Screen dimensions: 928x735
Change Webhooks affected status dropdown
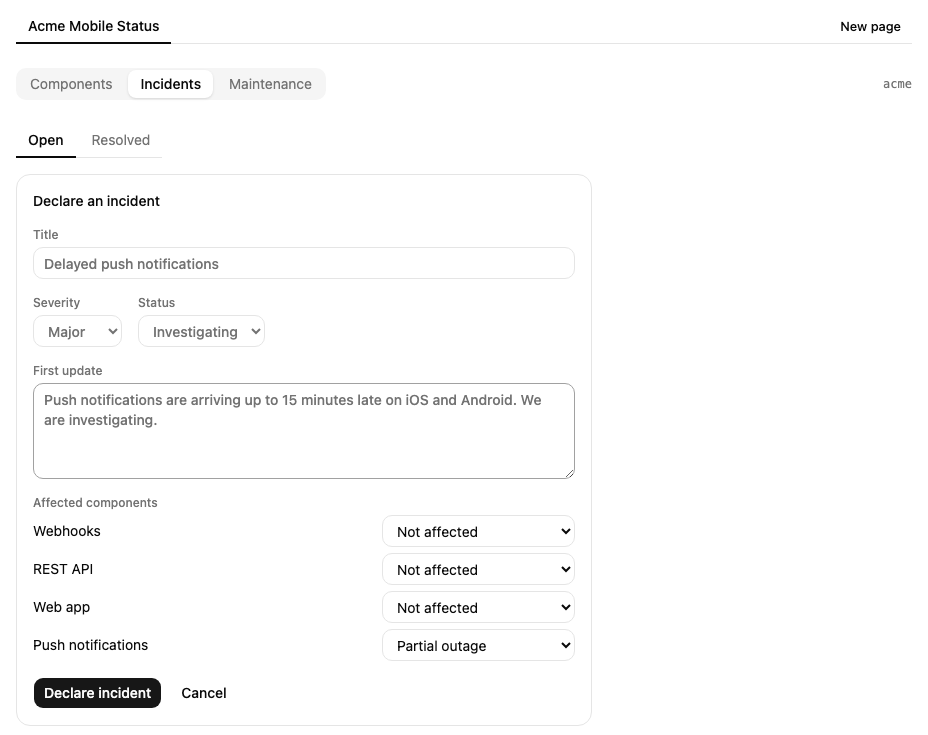point(478,531)
